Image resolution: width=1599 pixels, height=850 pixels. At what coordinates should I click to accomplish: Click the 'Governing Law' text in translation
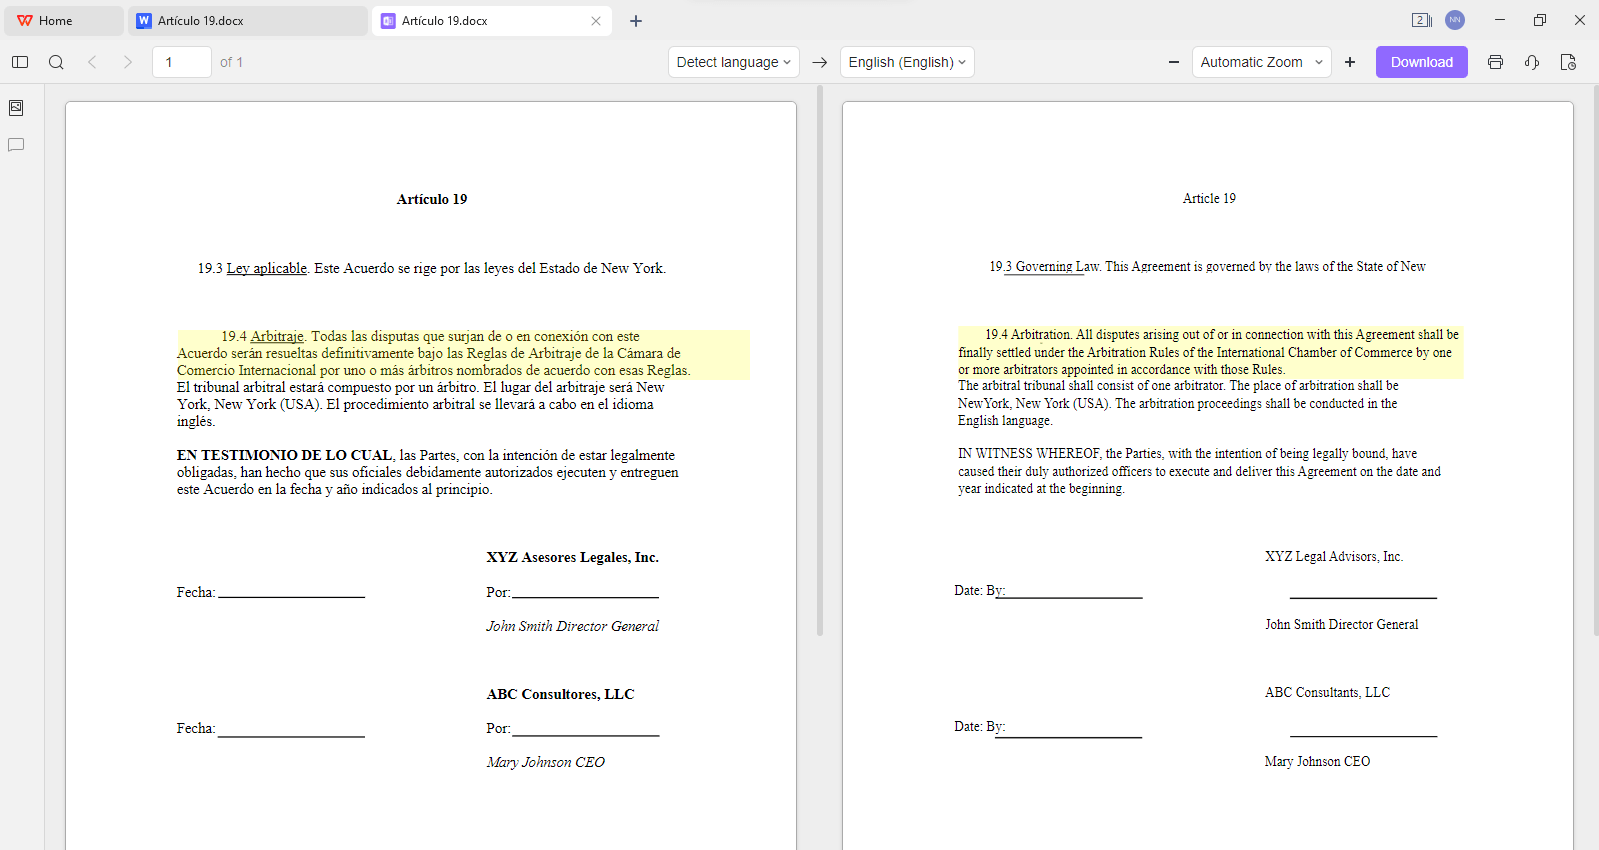(x=1058, y=266)
